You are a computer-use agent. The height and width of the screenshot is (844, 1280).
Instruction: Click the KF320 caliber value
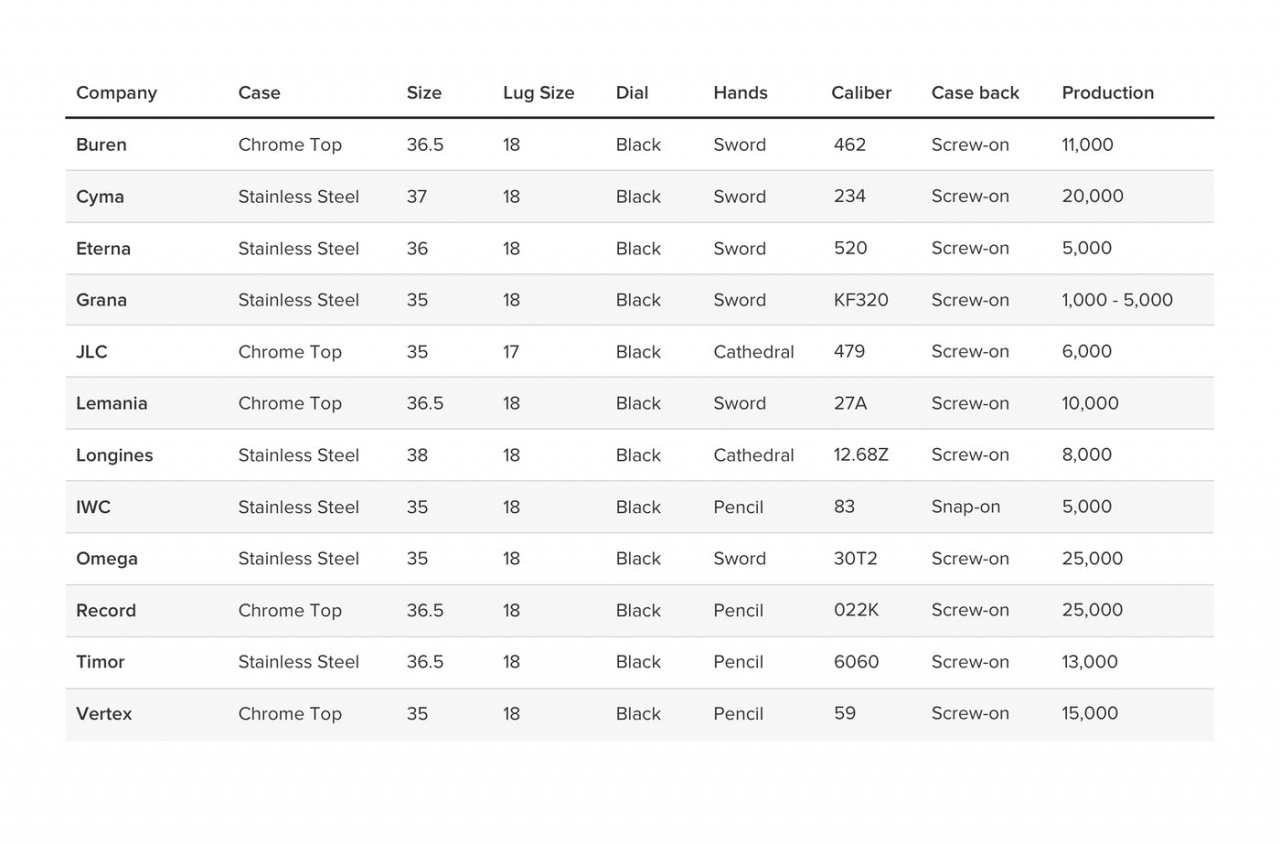click(860, 300)
